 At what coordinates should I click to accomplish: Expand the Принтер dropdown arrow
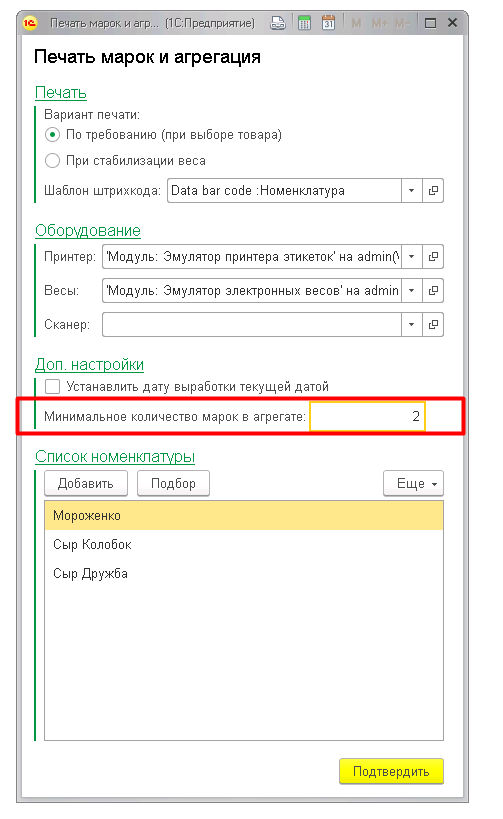412,256
